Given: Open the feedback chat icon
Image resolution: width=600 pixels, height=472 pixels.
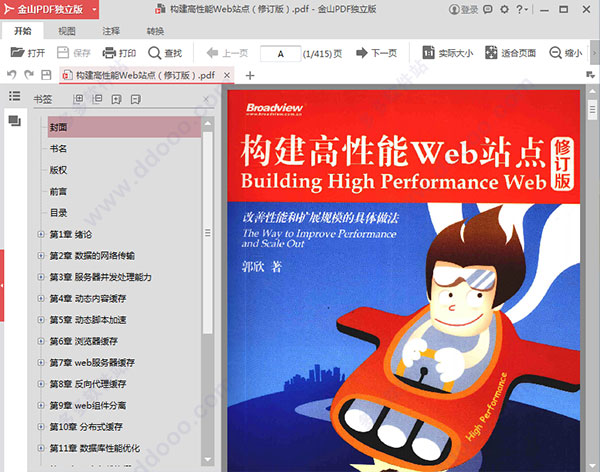Looking at the screenshot, I should 488,9.
